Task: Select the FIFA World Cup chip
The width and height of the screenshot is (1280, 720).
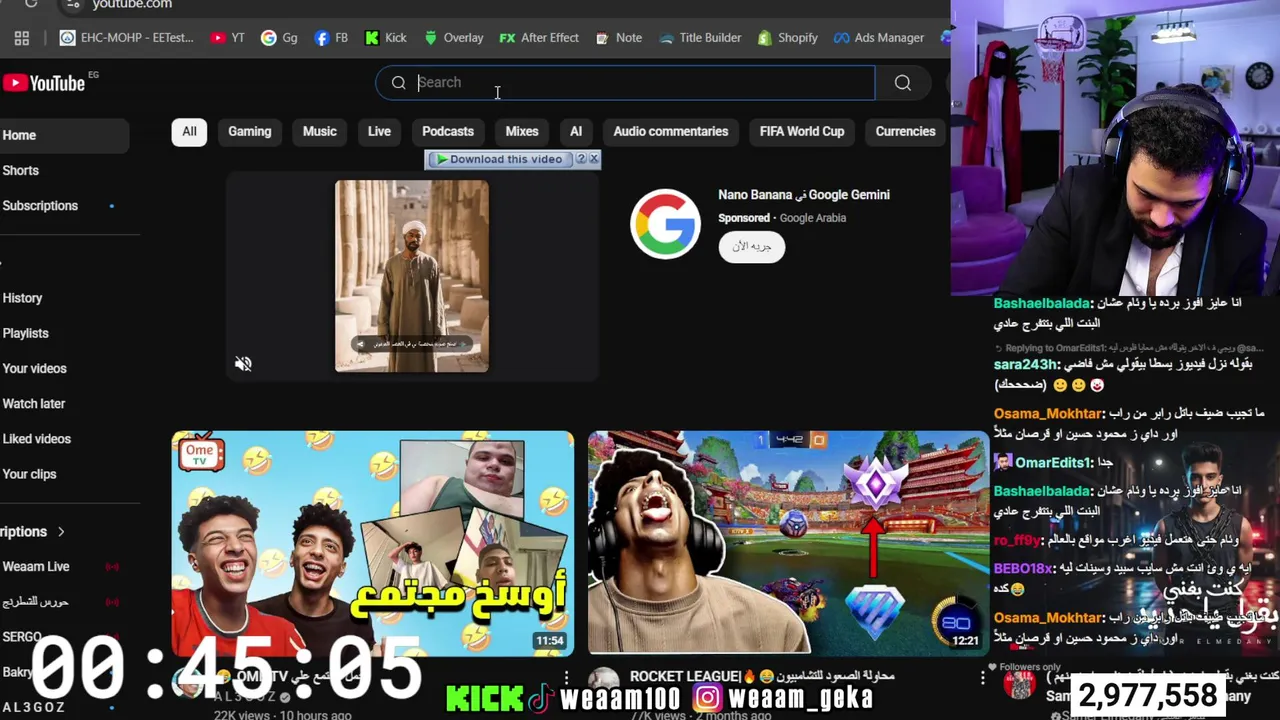Action: tap(802, 132)
